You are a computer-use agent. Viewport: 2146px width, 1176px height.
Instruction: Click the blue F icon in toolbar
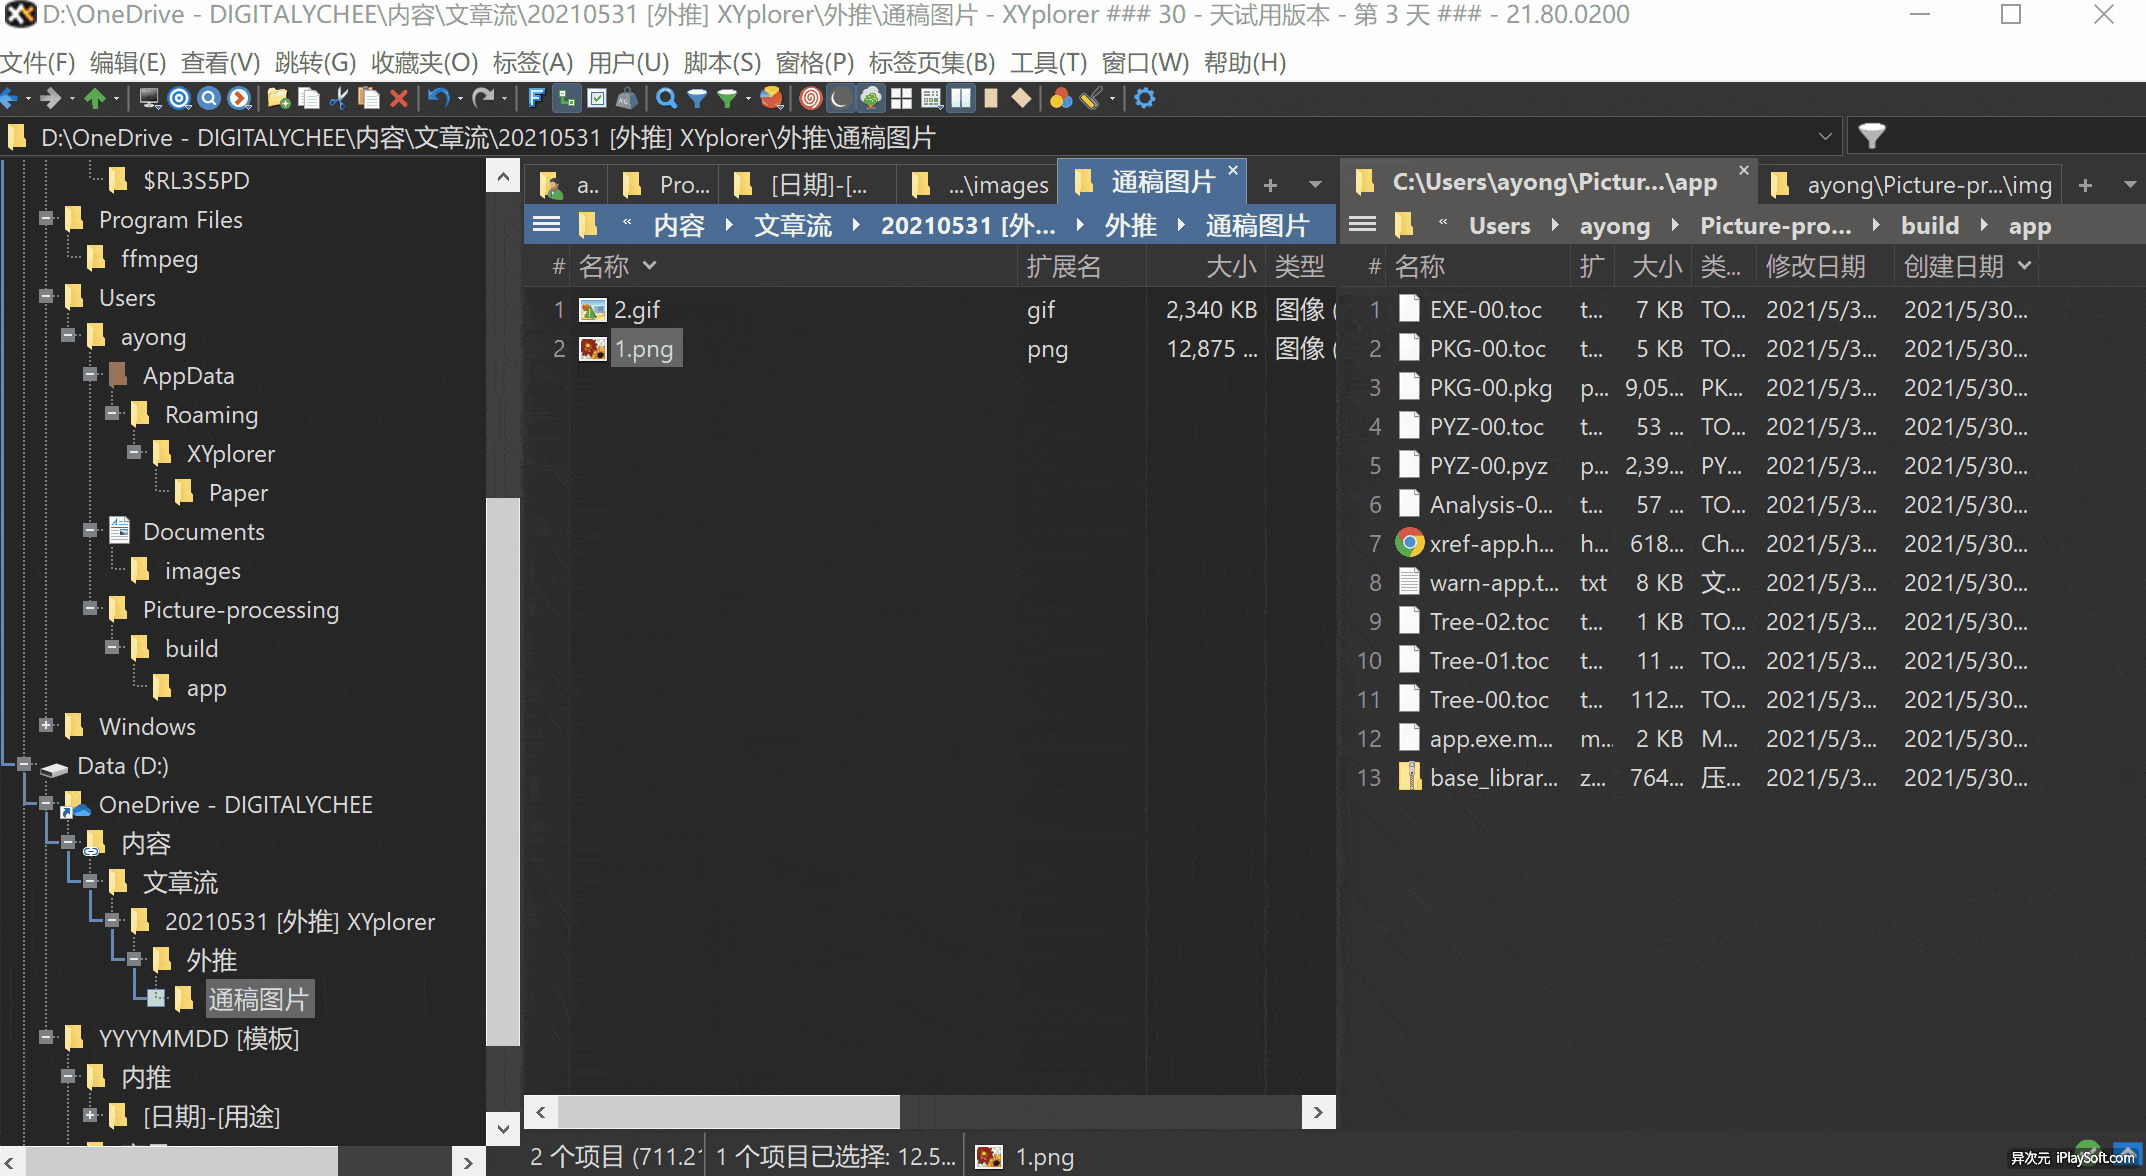[x=536, y=98]
